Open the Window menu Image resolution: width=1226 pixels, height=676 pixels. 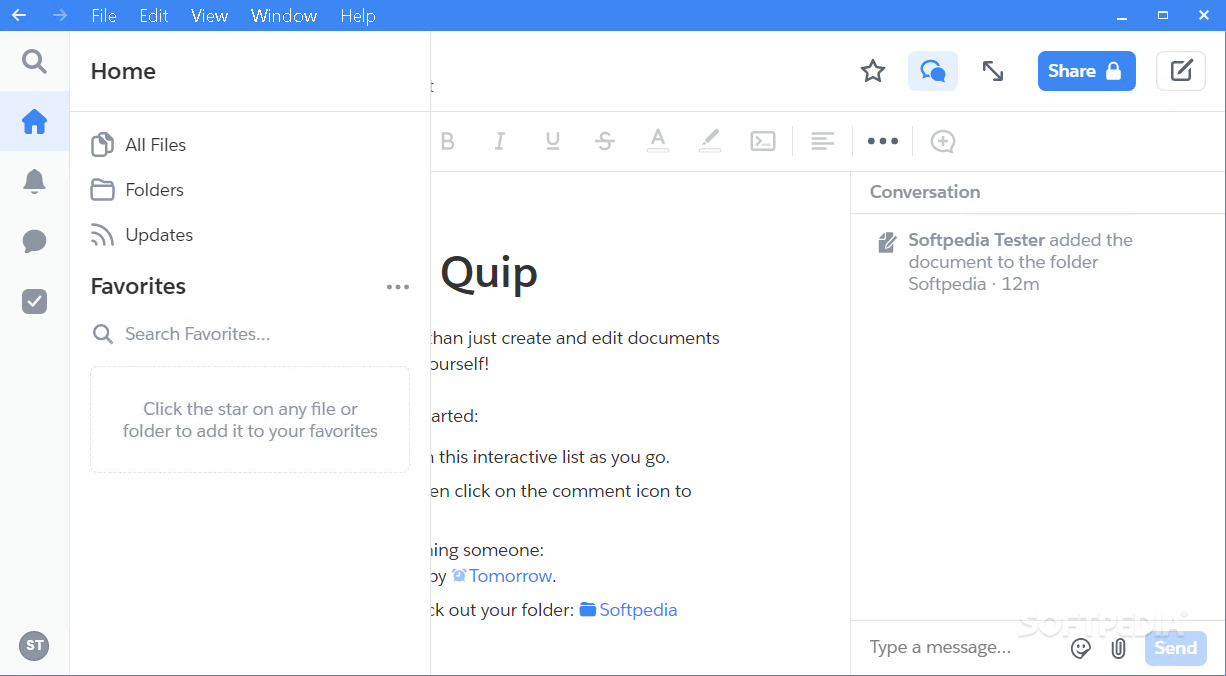point(284,15)
